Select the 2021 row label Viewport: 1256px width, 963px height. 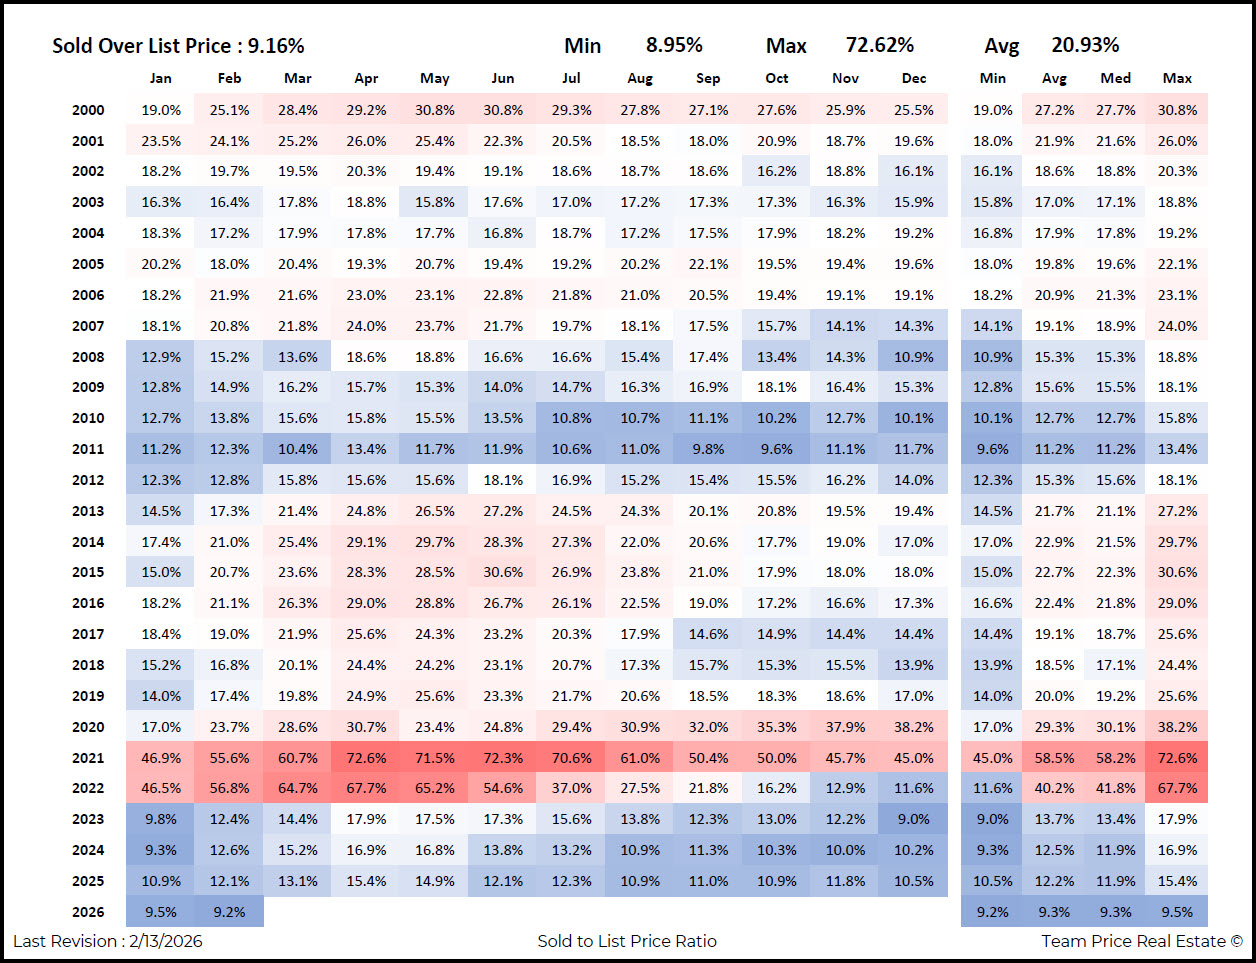point(88,758)
